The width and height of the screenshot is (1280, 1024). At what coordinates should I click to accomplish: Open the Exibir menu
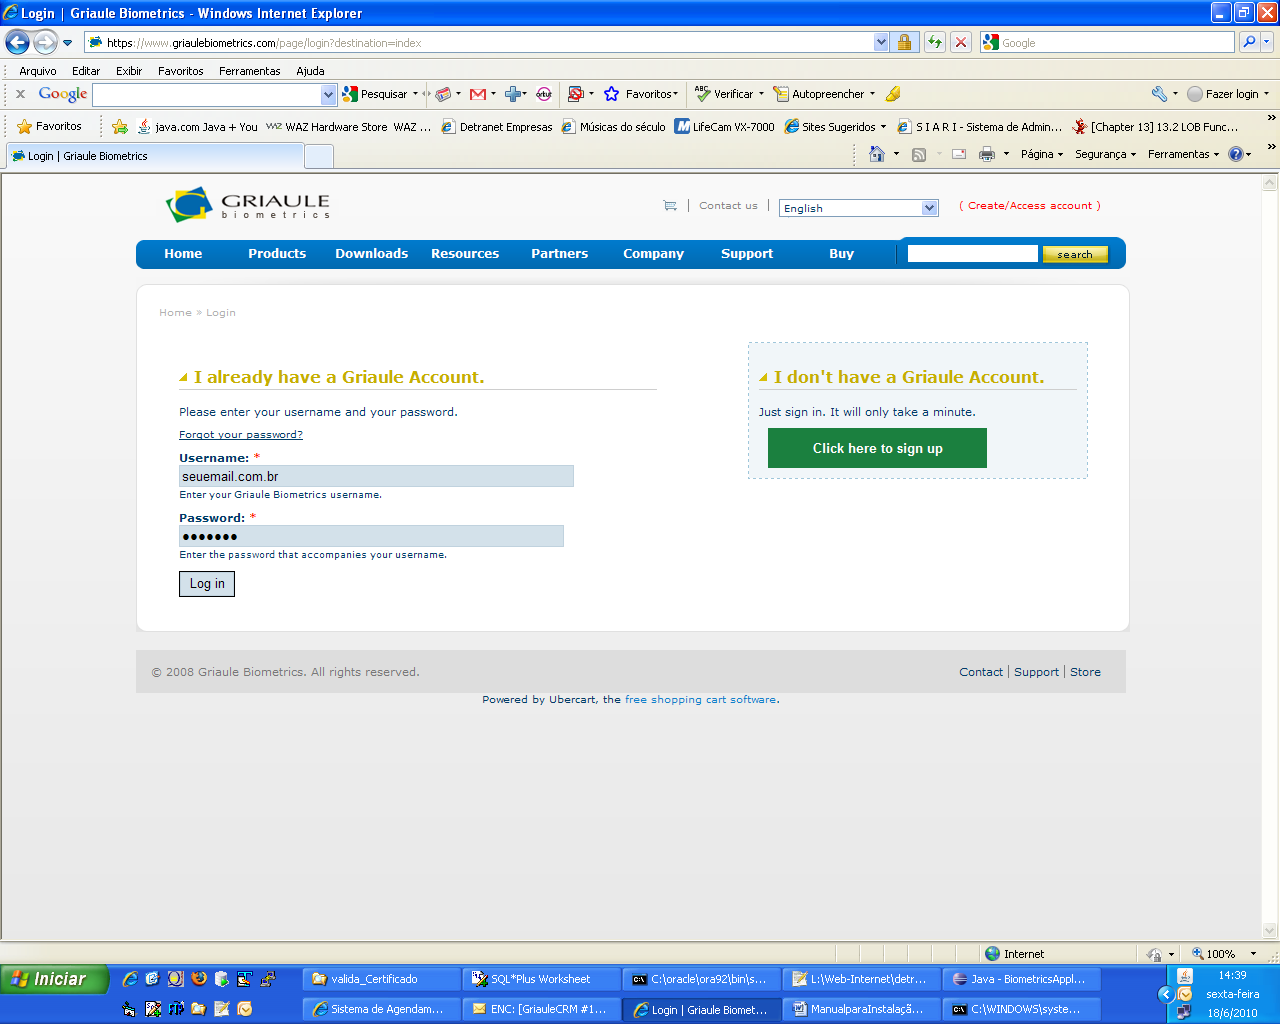click(x=129, y=71)
